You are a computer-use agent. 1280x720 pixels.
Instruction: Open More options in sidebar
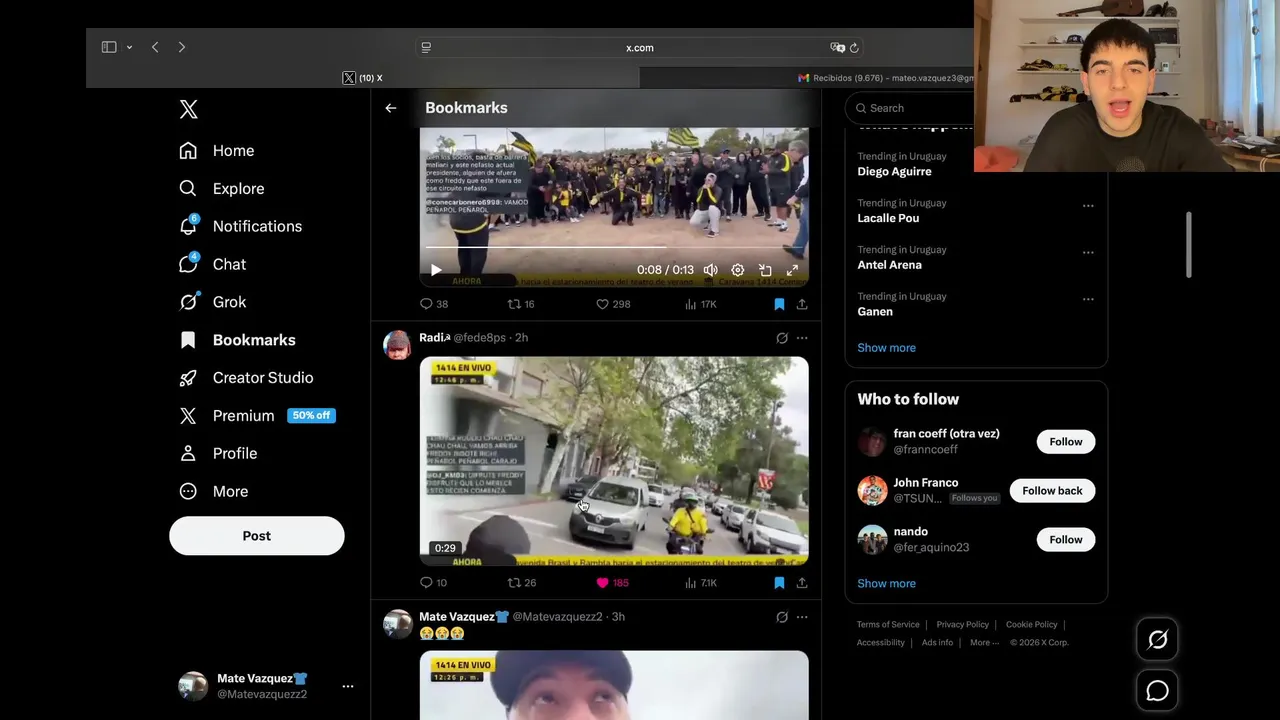pyautogui.click(x=213, y=492)
